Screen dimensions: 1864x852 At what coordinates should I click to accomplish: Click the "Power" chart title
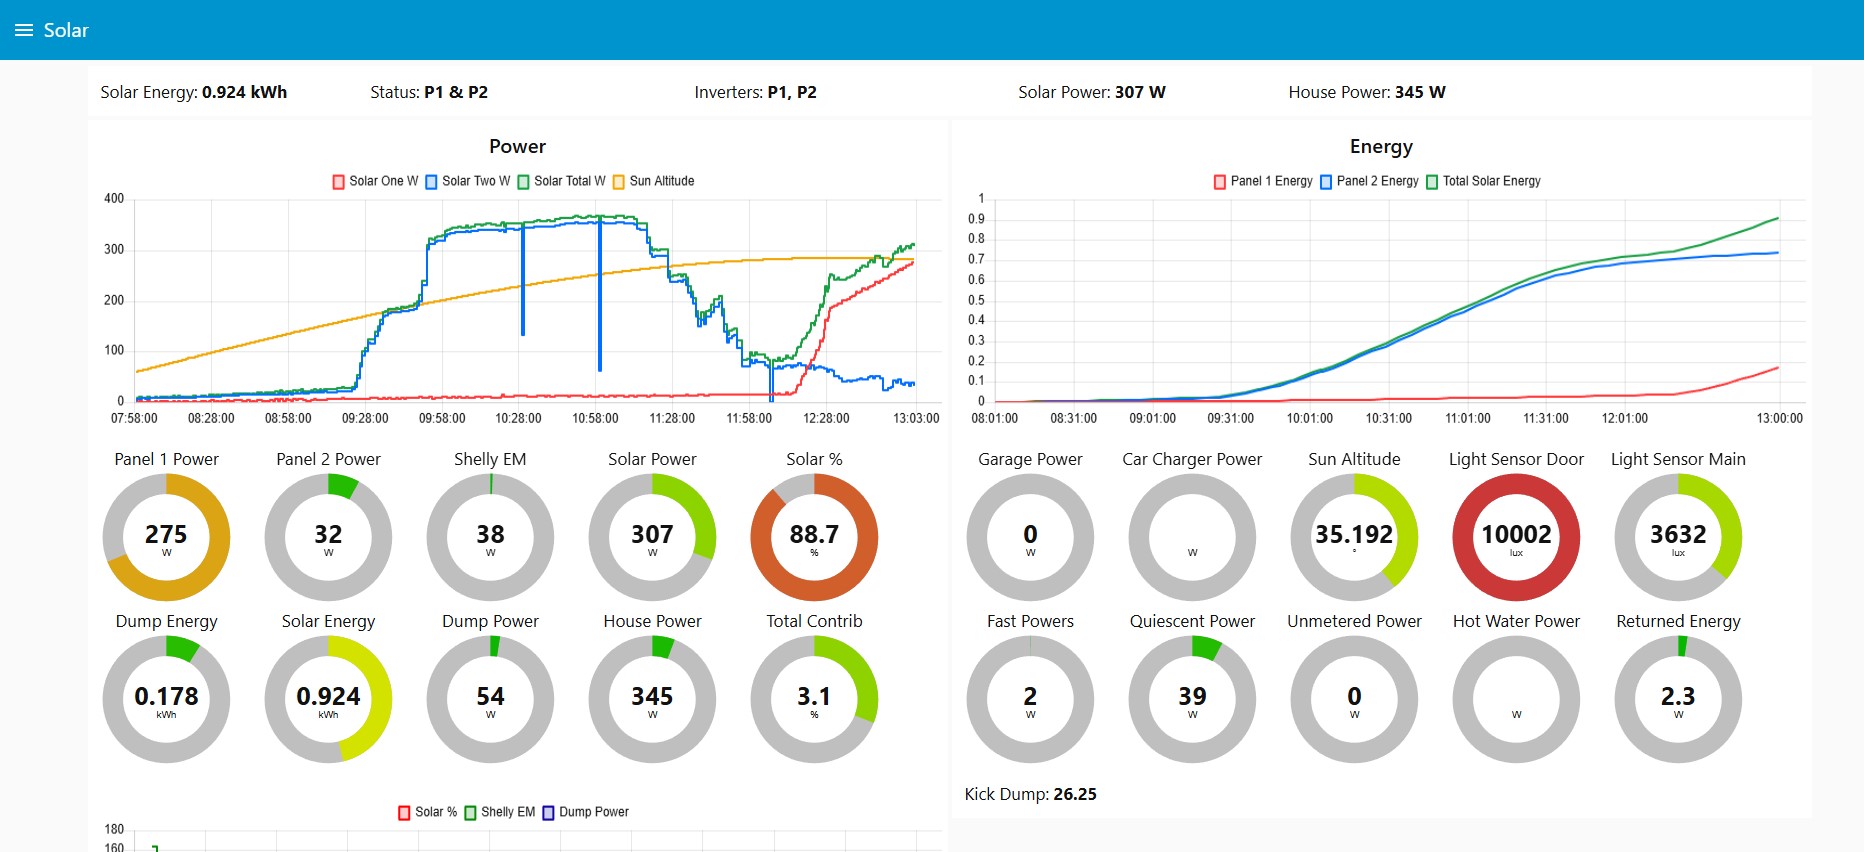coord(517,146)
